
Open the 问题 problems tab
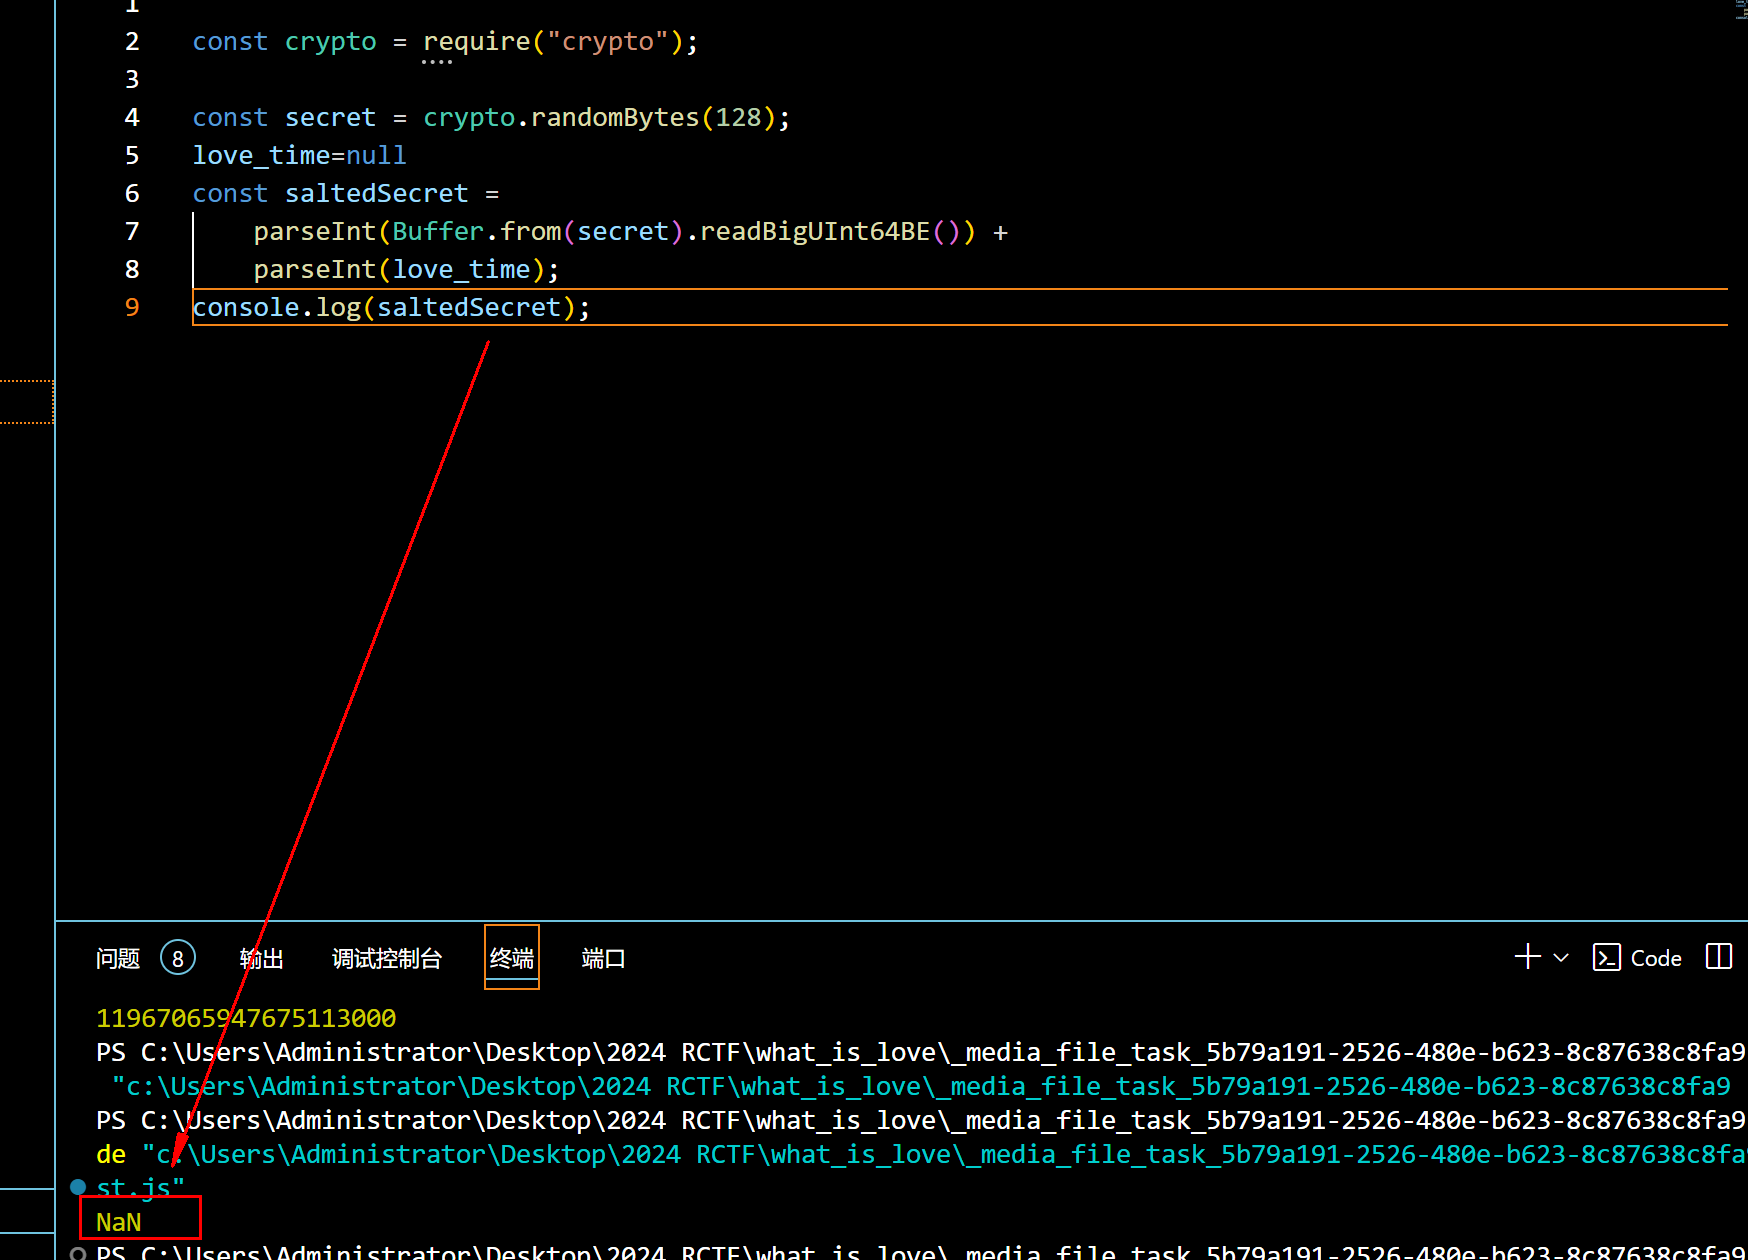(x=118, y=958)
